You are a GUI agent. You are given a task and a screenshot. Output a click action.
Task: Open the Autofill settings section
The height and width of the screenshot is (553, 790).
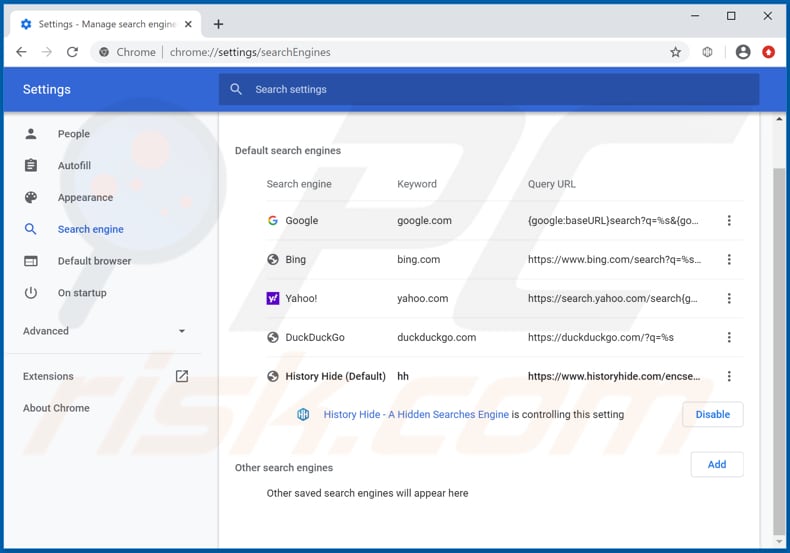click(74, 165)
